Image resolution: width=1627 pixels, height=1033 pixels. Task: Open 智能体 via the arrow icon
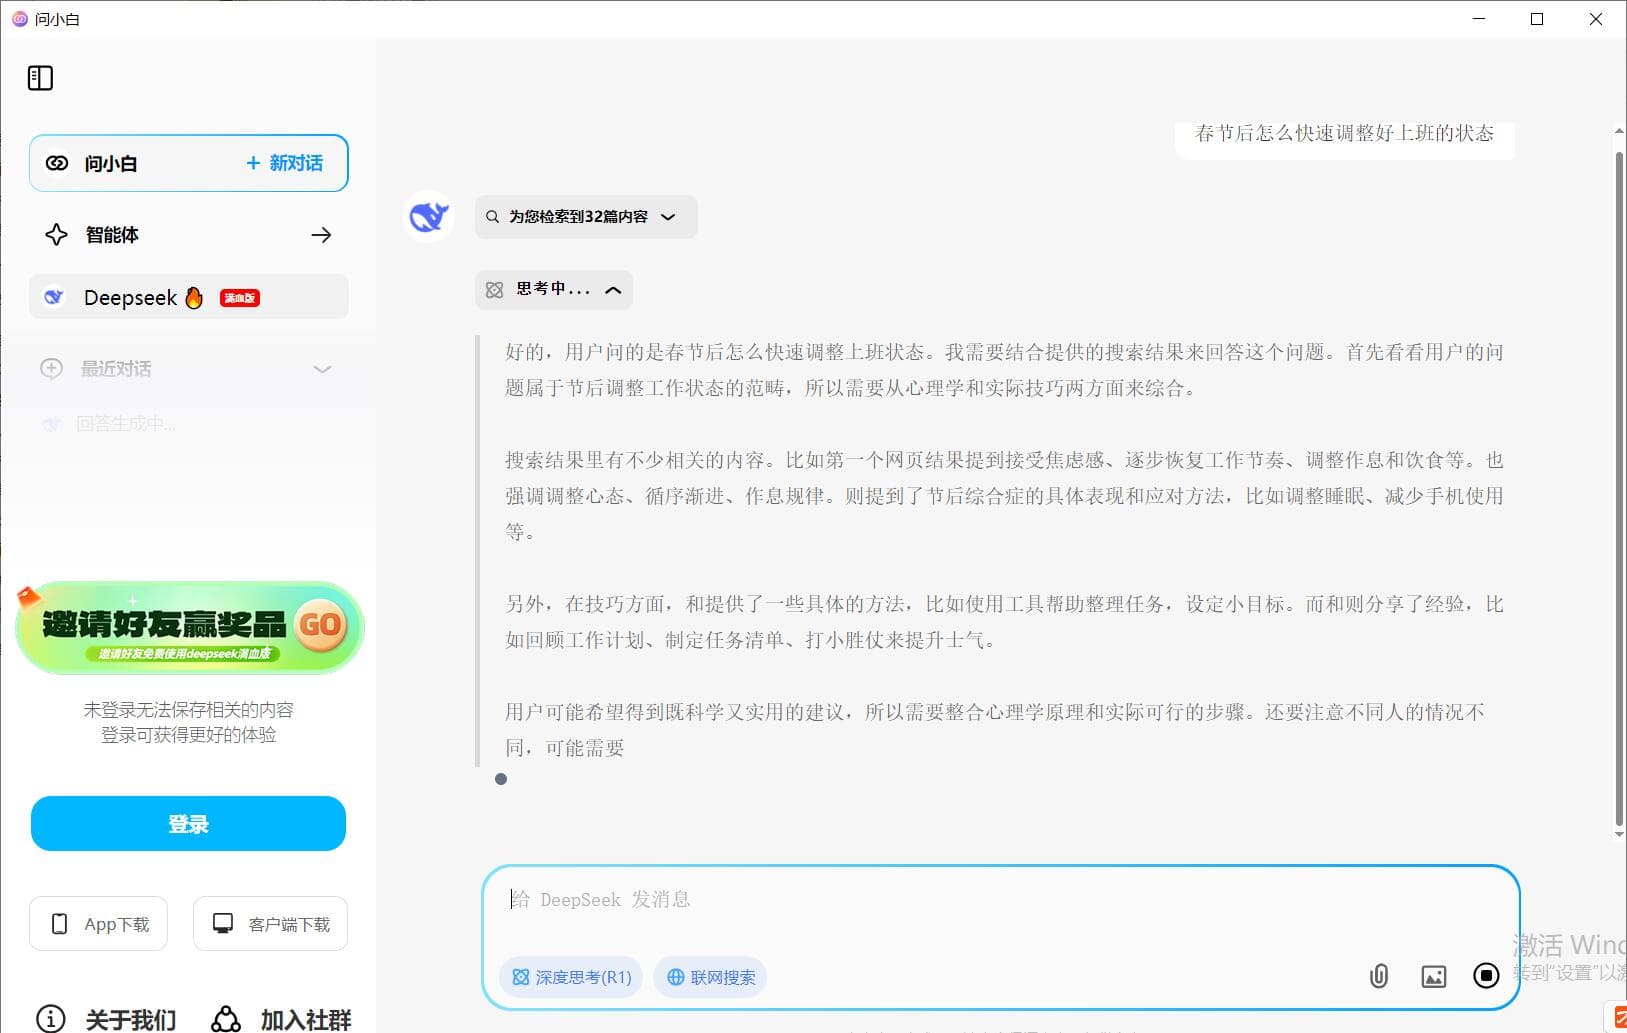[322, 235]
